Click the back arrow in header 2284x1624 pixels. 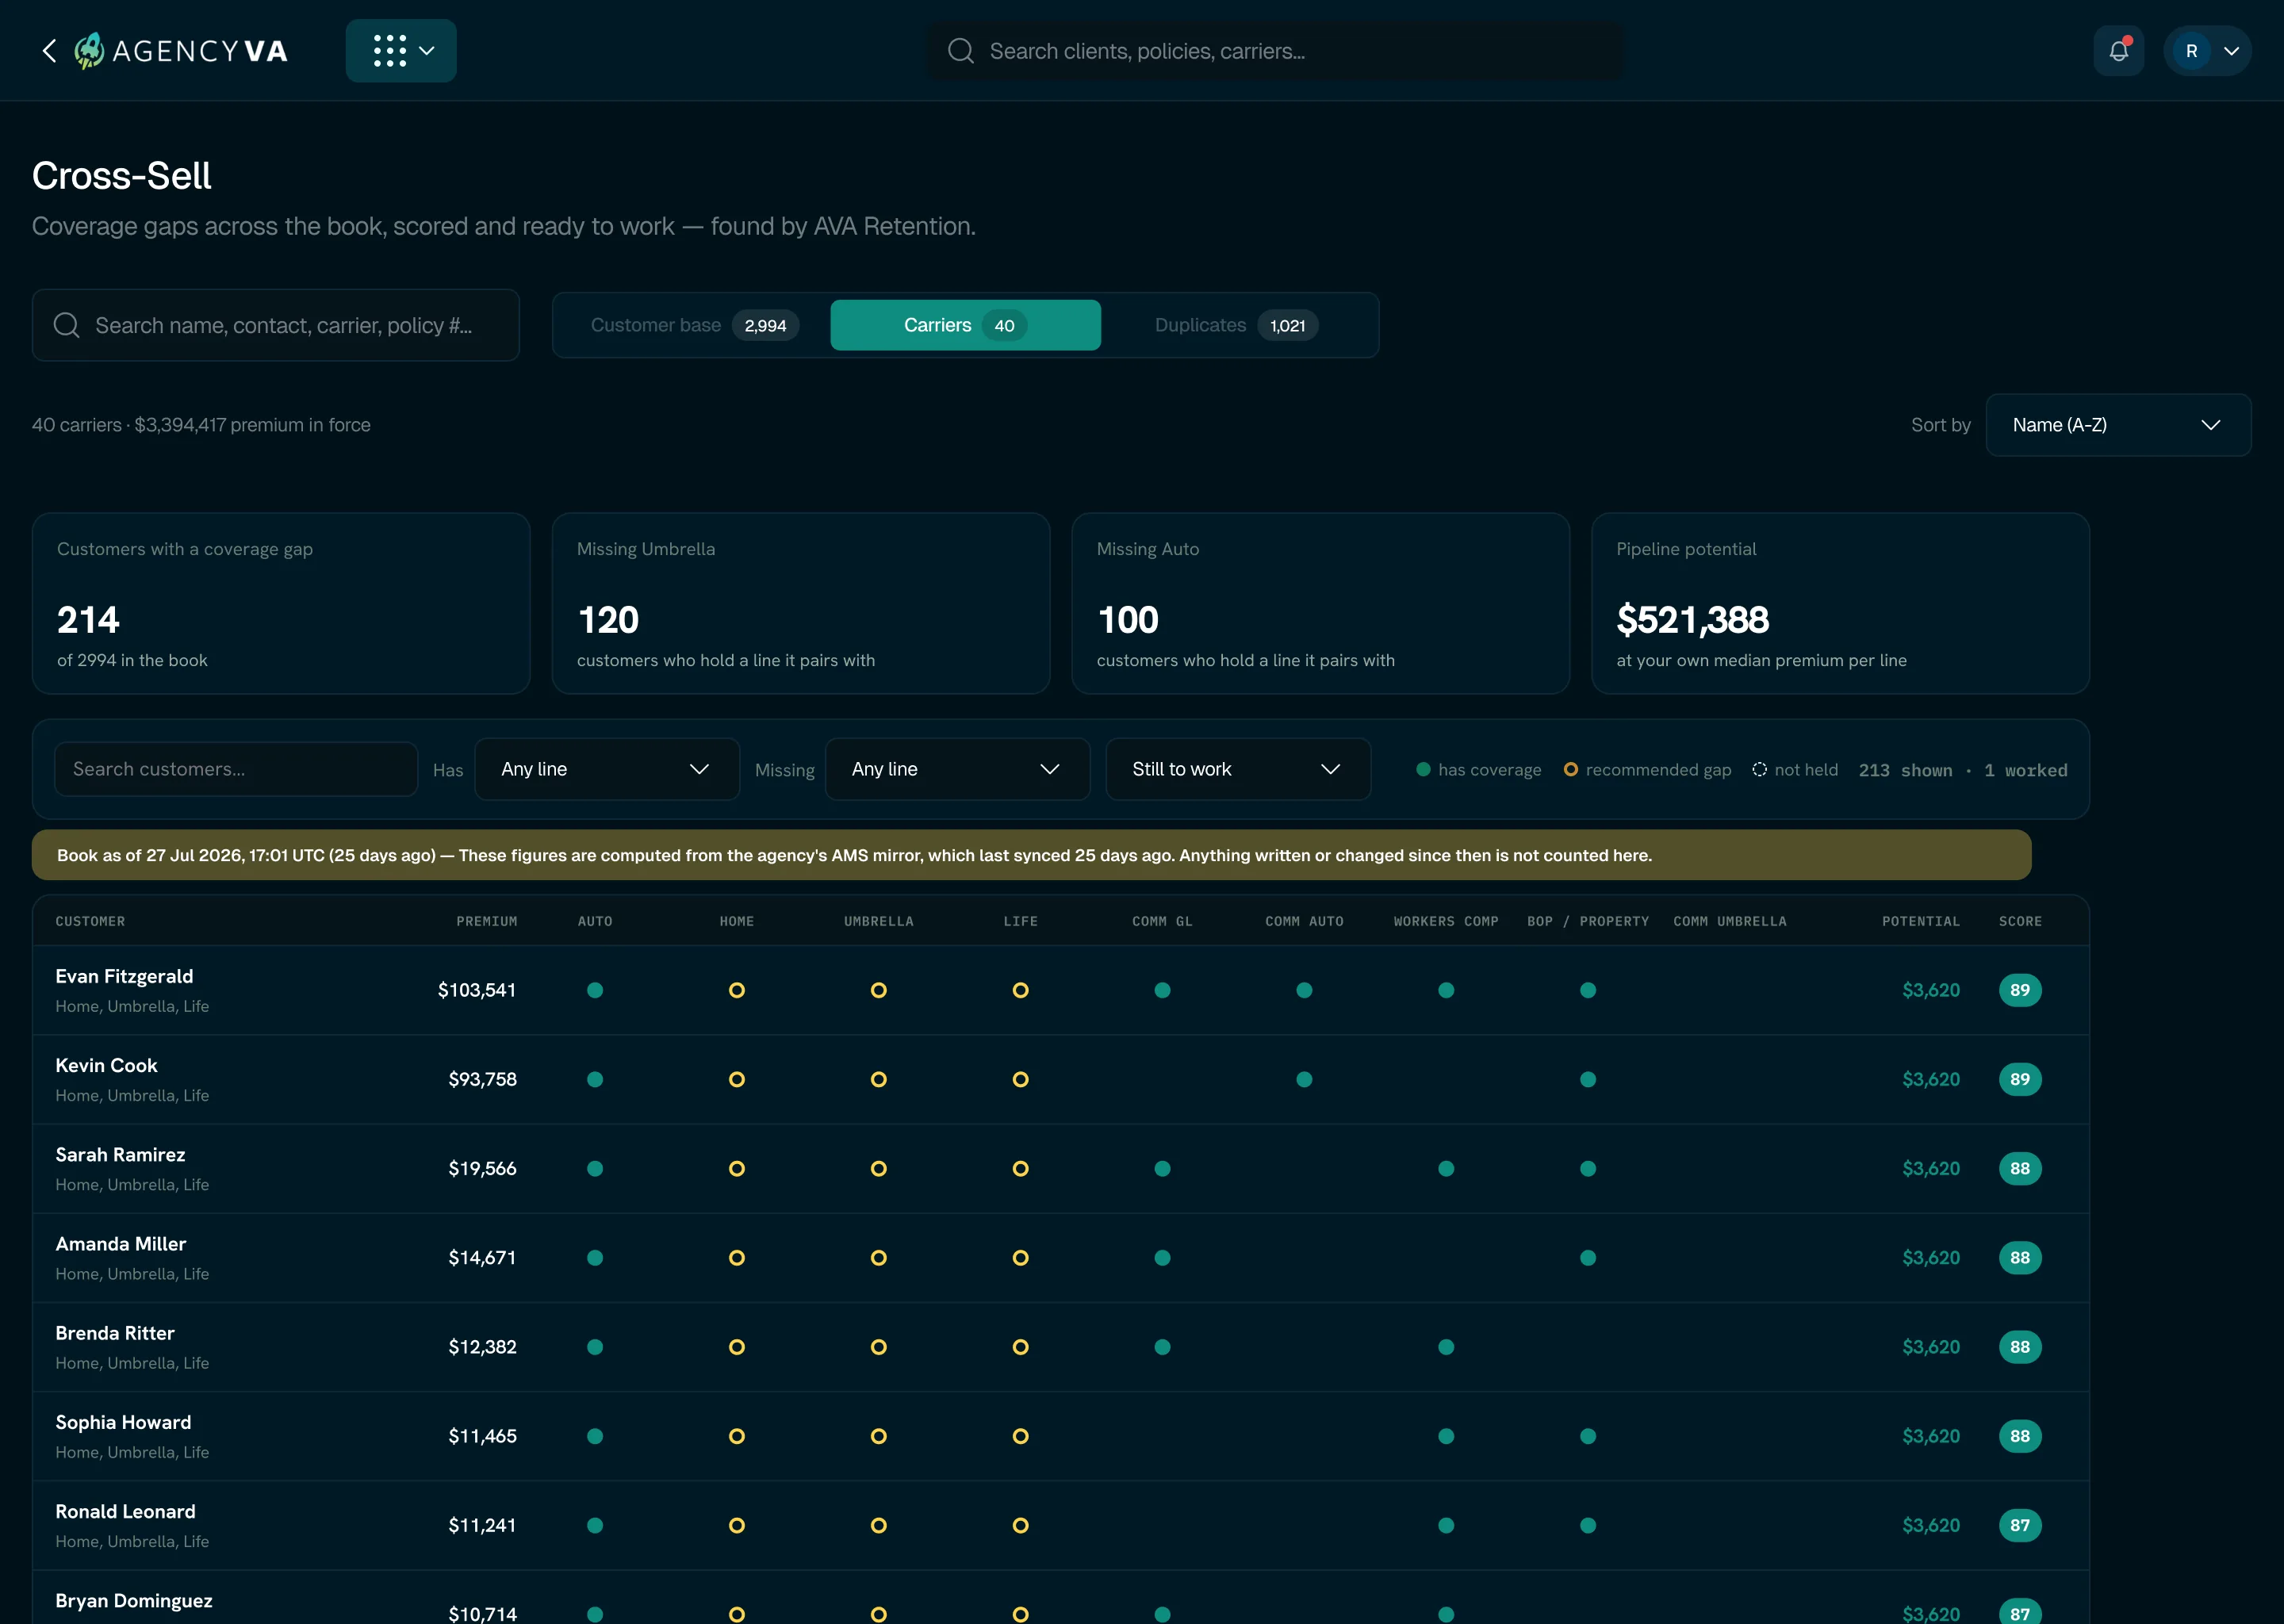pos(49,51)
